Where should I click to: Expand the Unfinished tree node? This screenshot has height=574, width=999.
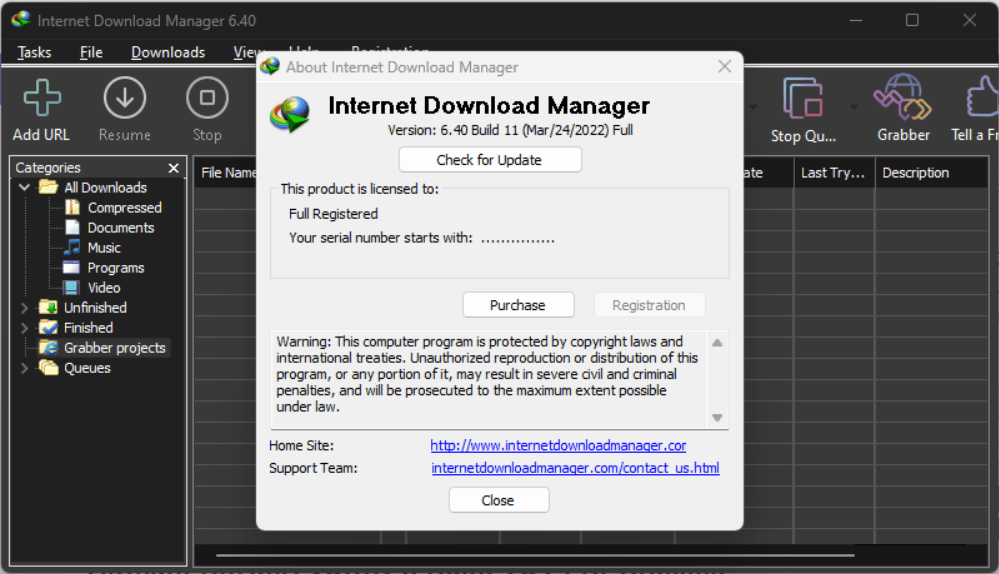click(x=25, y=308)
